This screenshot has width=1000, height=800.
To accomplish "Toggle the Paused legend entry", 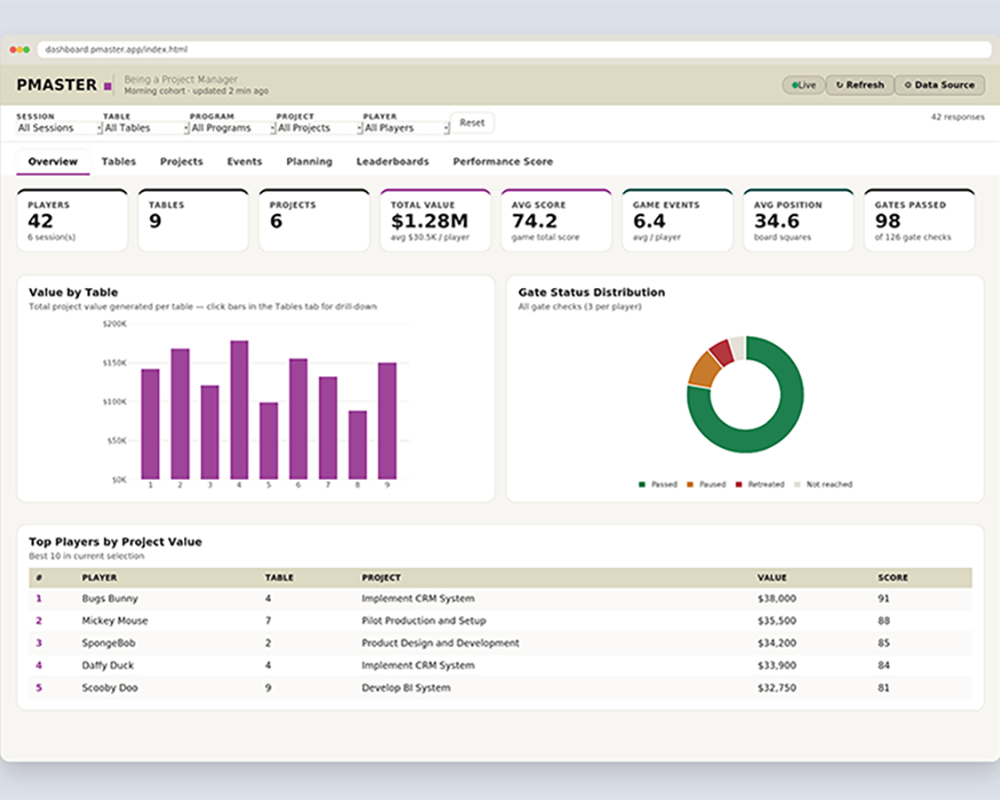I will [x=706, y=484].
